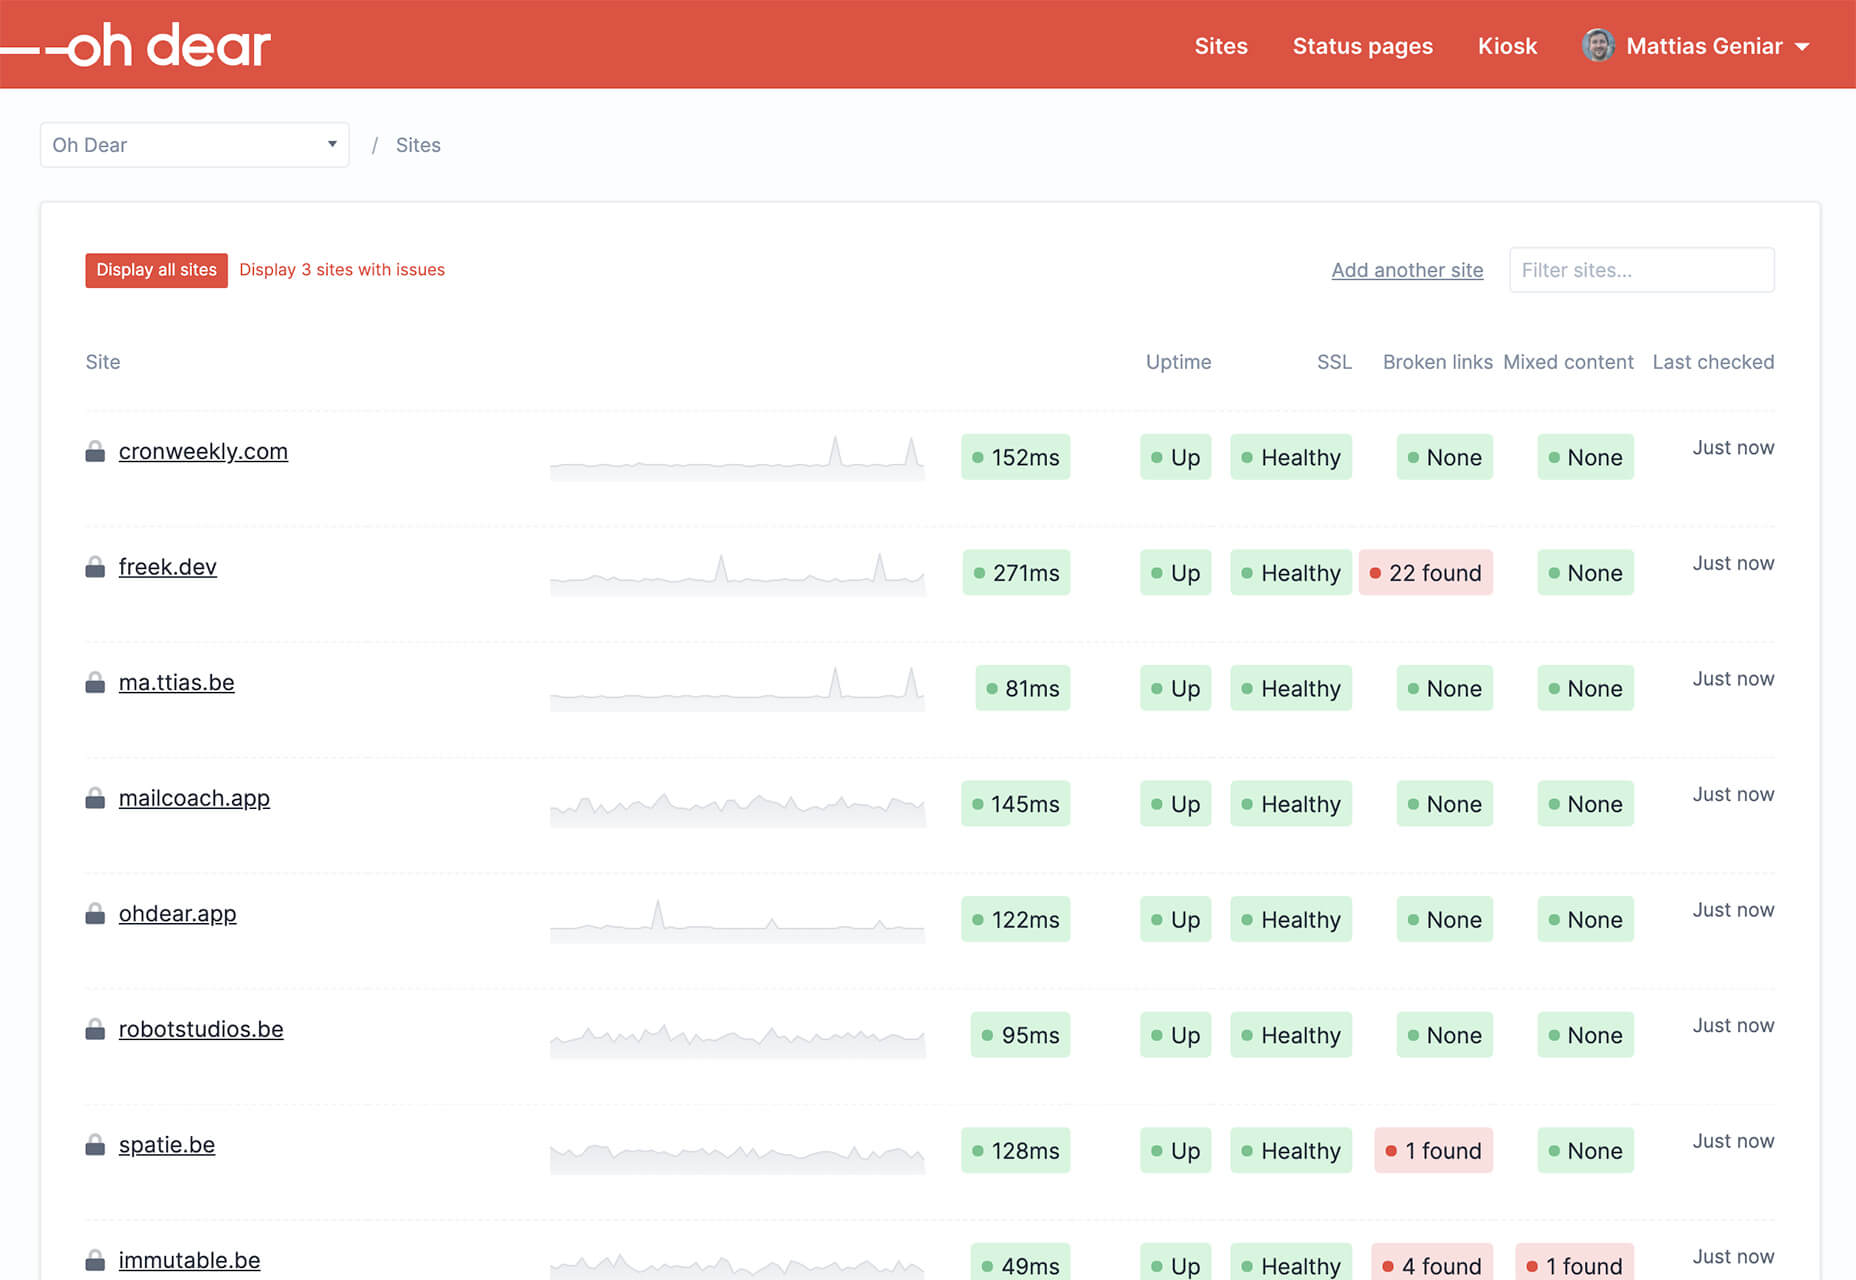Click the cronweekly.com response time sparkline
The image size is (1856, 1280).
738,458
